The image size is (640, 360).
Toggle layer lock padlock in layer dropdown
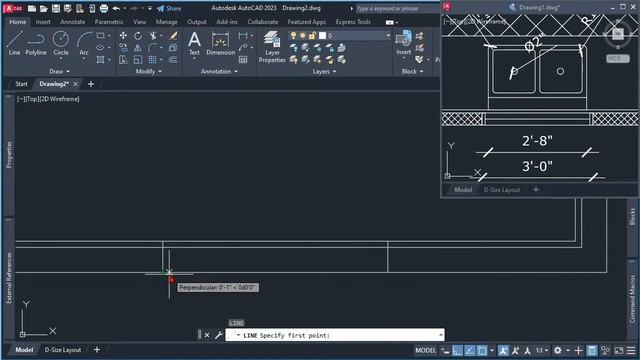point(312,36)
